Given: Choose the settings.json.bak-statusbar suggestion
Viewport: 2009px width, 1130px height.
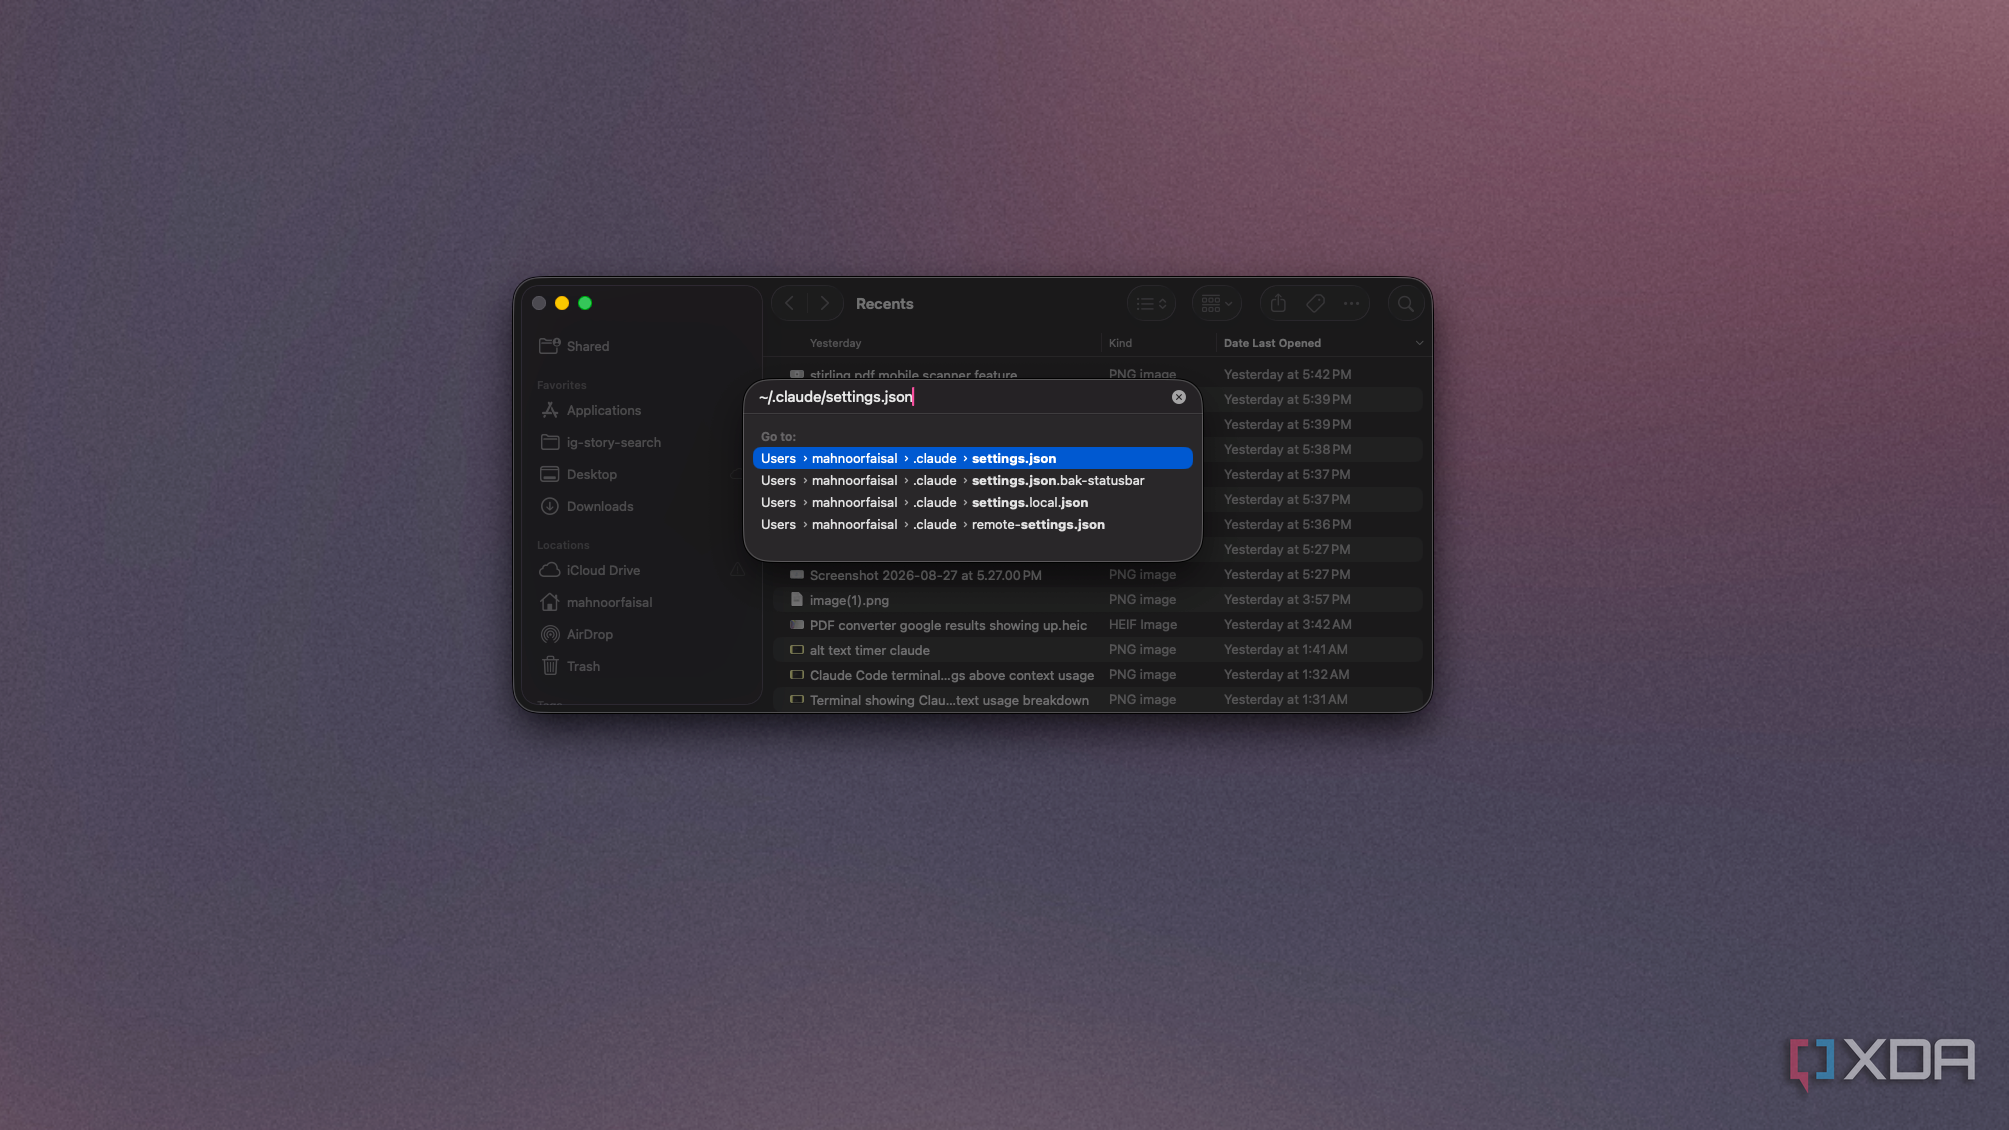Looking at the screenshot, I should pyautogui.click(x=972, y=480).
